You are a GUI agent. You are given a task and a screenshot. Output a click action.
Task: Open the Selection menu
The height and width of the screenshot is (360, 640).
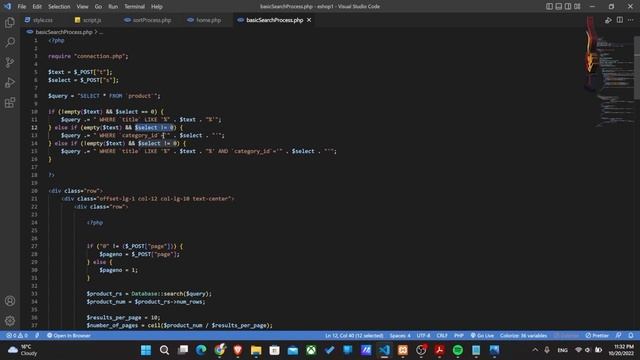(59, 7)
